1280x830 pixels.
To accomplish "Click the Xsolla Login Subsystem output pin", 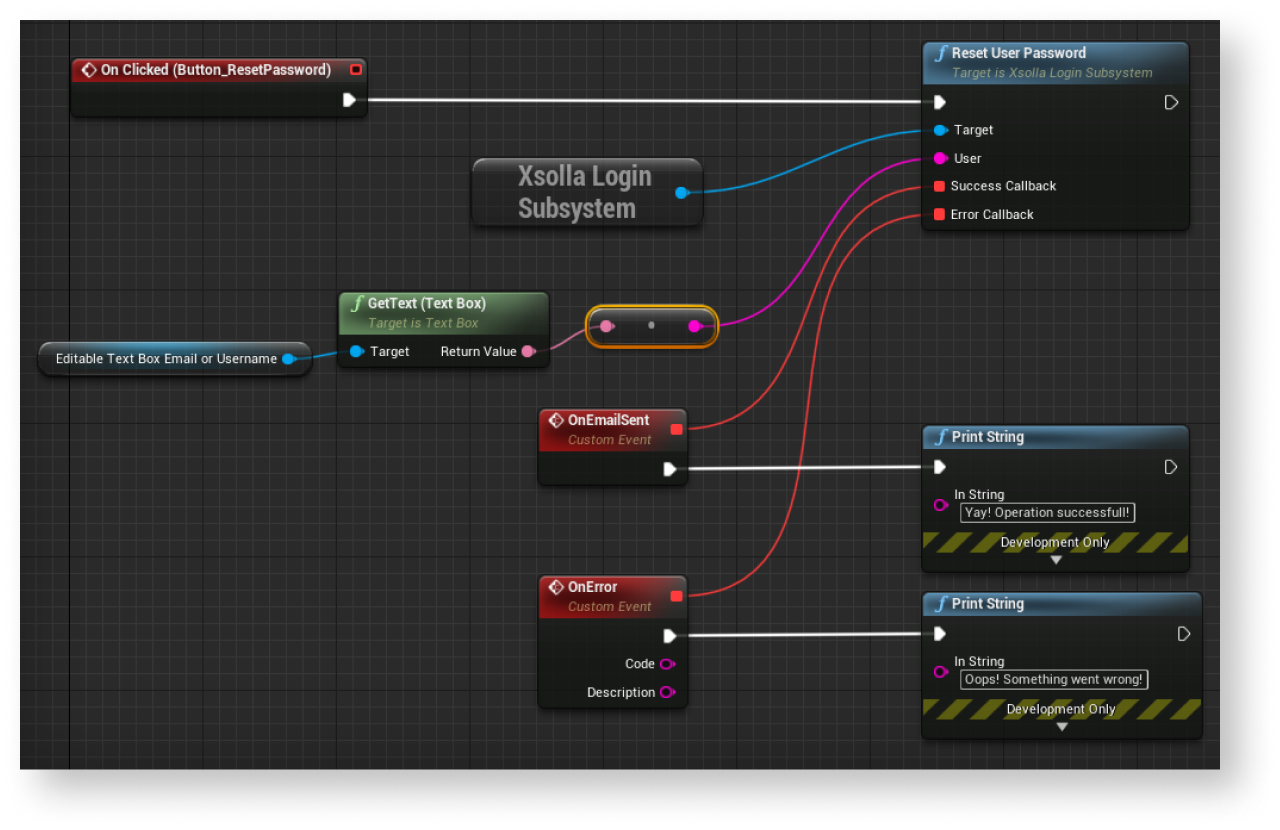I will click(681, 193).
